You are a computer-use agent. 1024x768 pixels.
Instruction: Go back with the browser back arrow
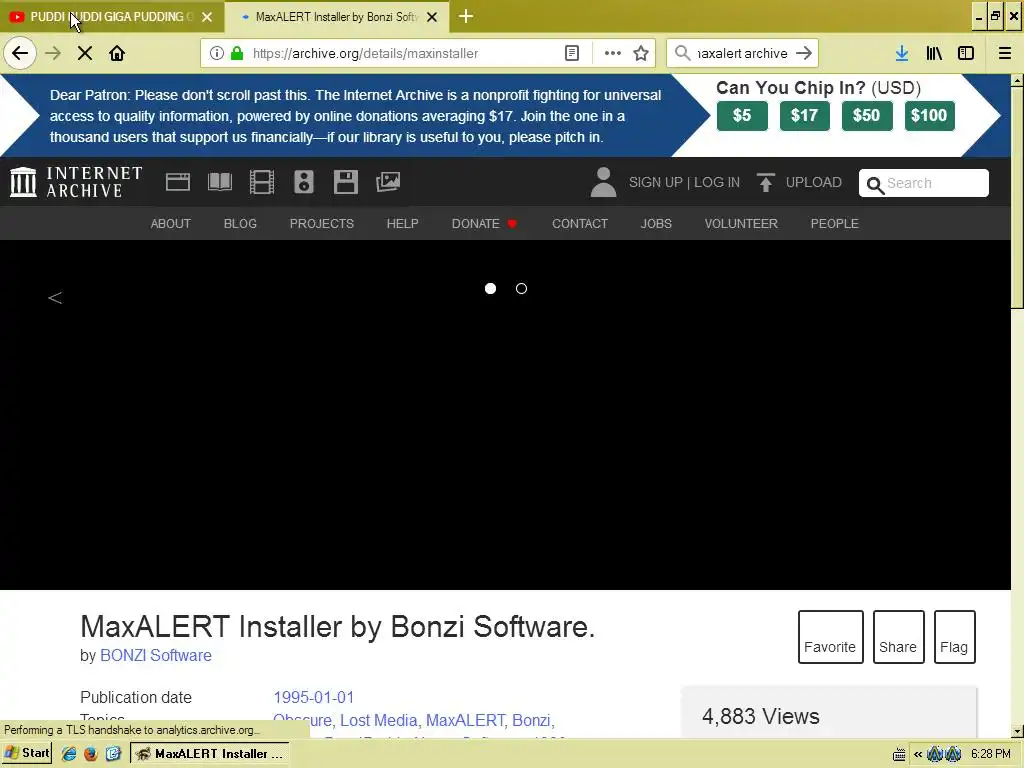[x=20, y=53]
